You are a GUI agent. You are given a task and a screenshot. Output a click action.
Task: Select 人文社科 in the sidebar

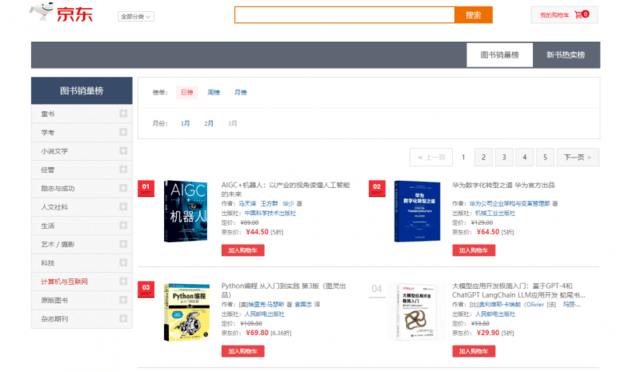click(x=54, y=207)
